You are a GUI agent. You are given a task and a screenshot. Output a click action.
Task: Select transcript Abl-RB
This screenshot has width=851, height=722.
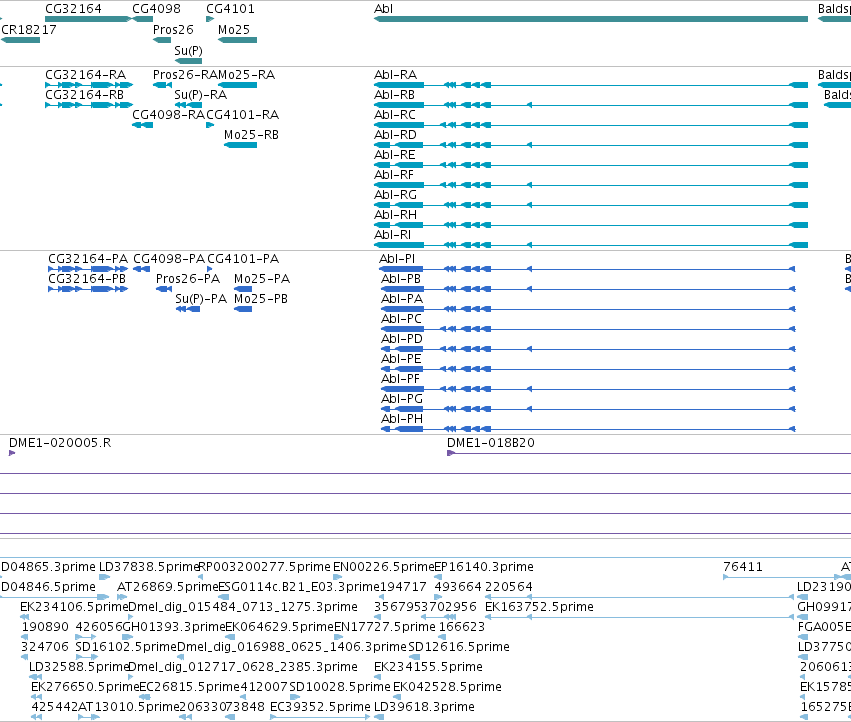click(x=394, y=94)
